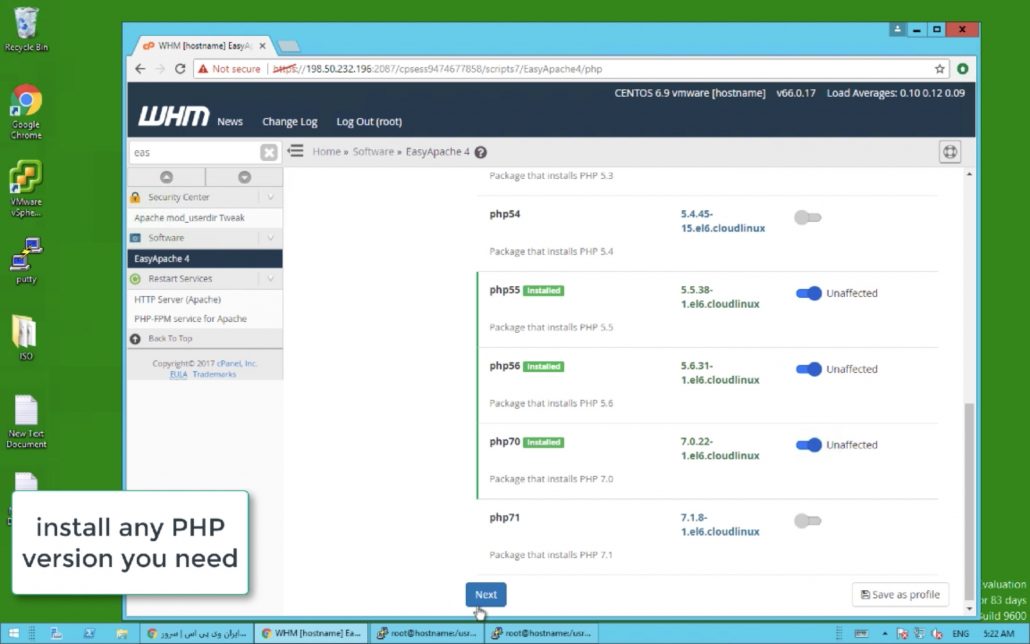Toggle the sidebar menu hamburger icon

tap(296, 151)
